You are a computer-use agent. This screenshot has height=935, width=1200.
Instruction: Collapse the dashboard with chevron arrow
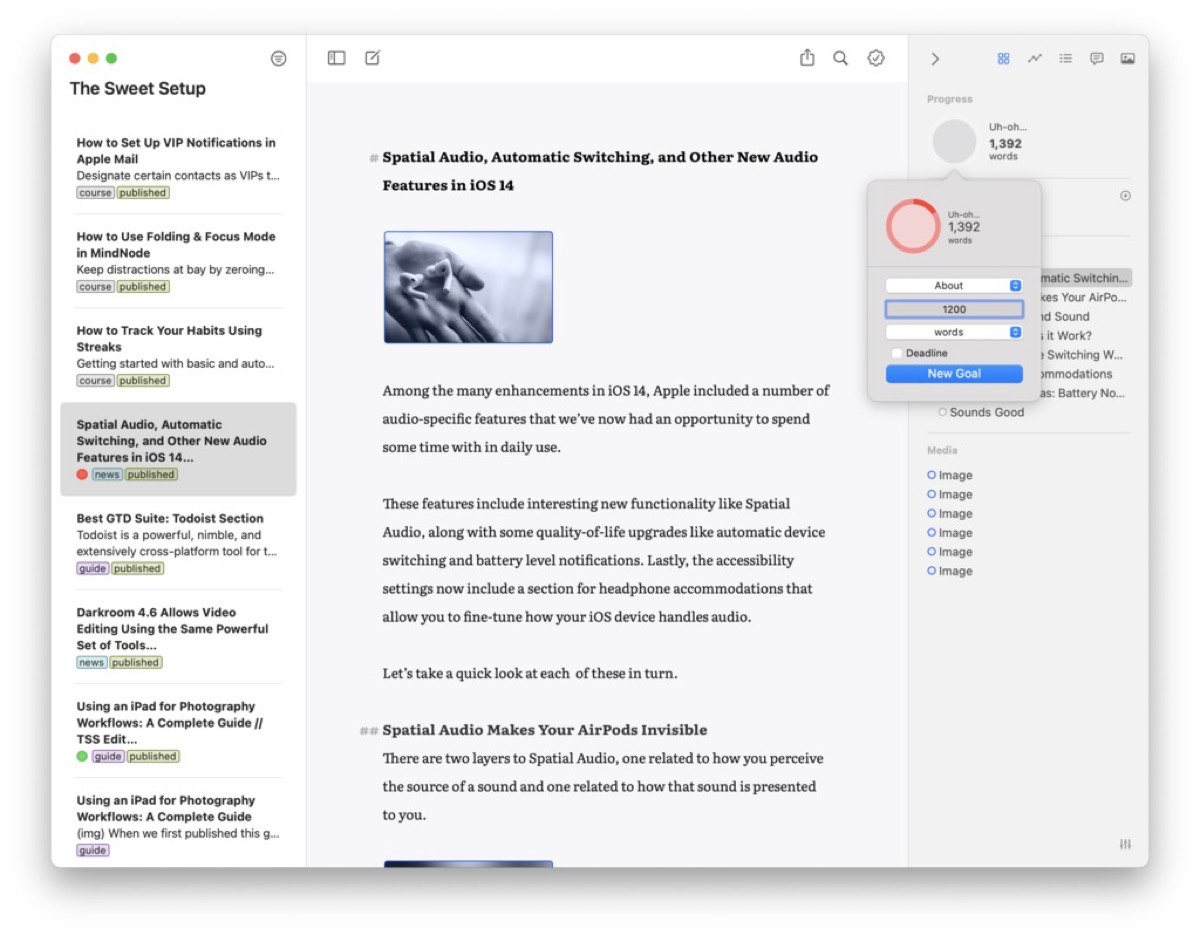[935, 59]
